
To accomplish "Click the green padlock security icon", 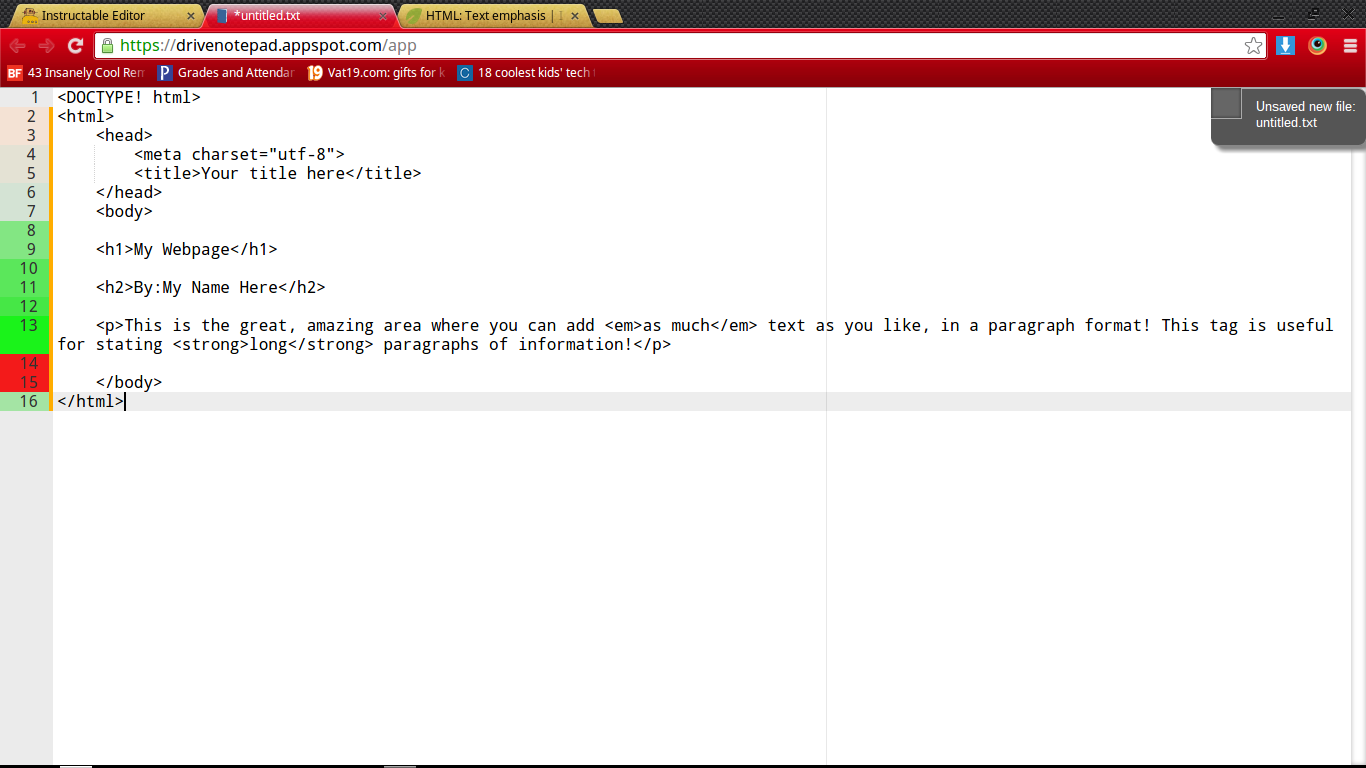I will click(x=108, y=46).
